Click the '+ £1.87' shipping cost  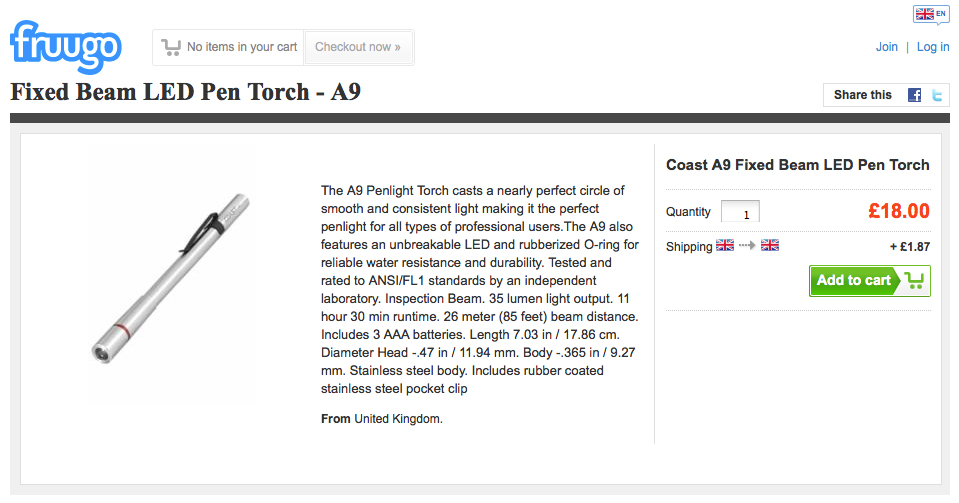coord(909,247)
